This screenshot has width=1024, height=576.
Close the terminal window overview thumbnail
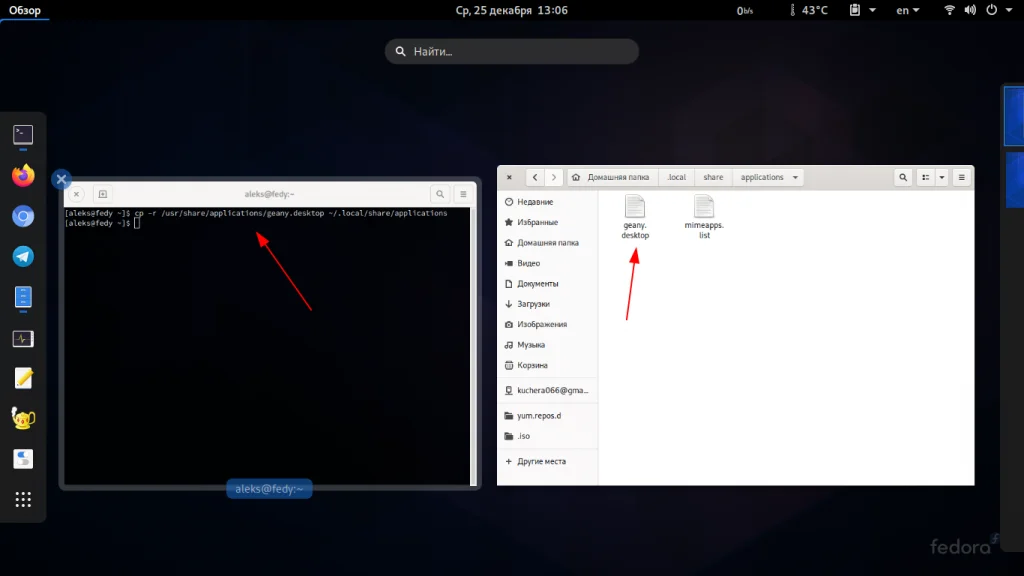(x=61, y=179)
